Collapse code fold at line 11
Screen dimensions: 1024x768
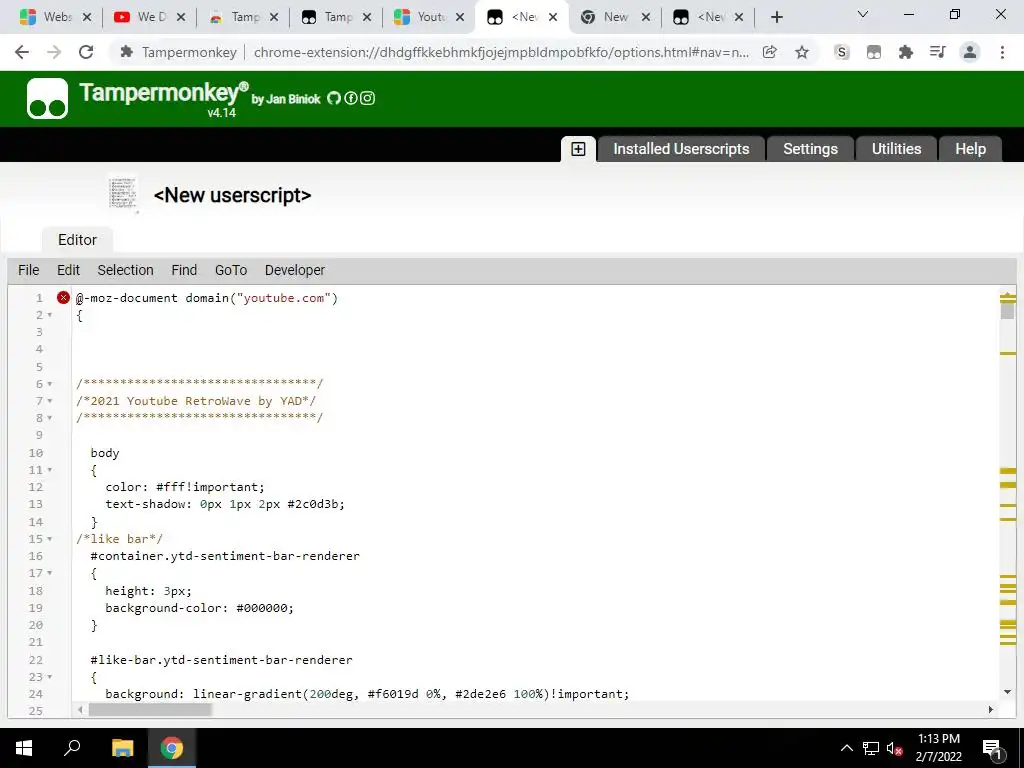point(50,470)
